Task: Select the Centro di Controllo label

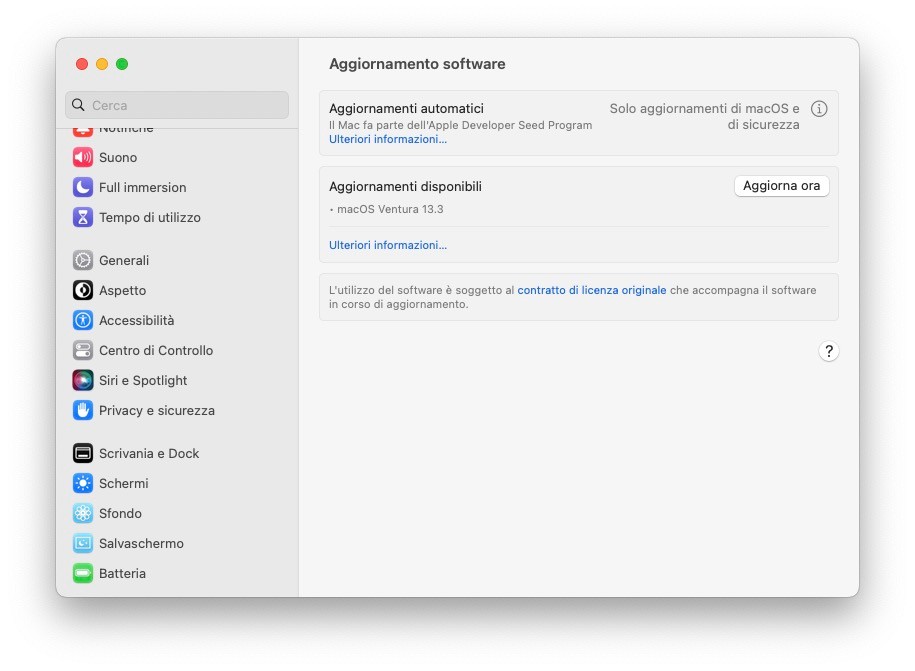Action: [156, 350]
